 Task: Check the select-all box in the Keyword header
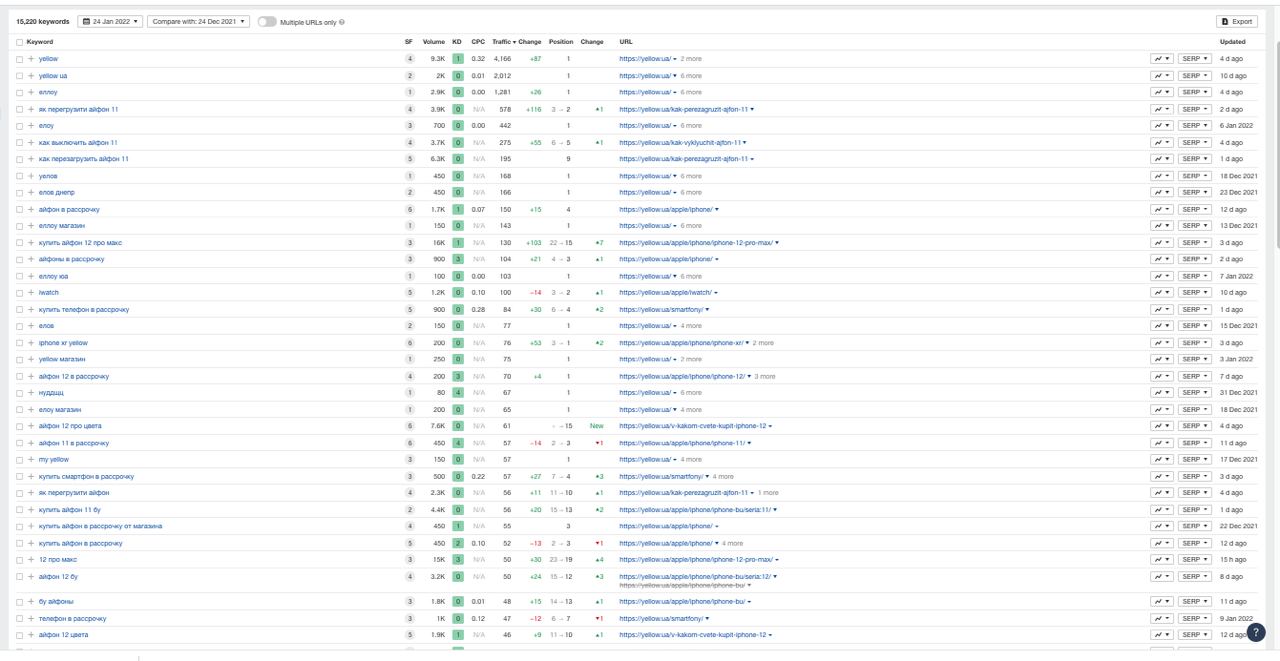tap(19, 42)
